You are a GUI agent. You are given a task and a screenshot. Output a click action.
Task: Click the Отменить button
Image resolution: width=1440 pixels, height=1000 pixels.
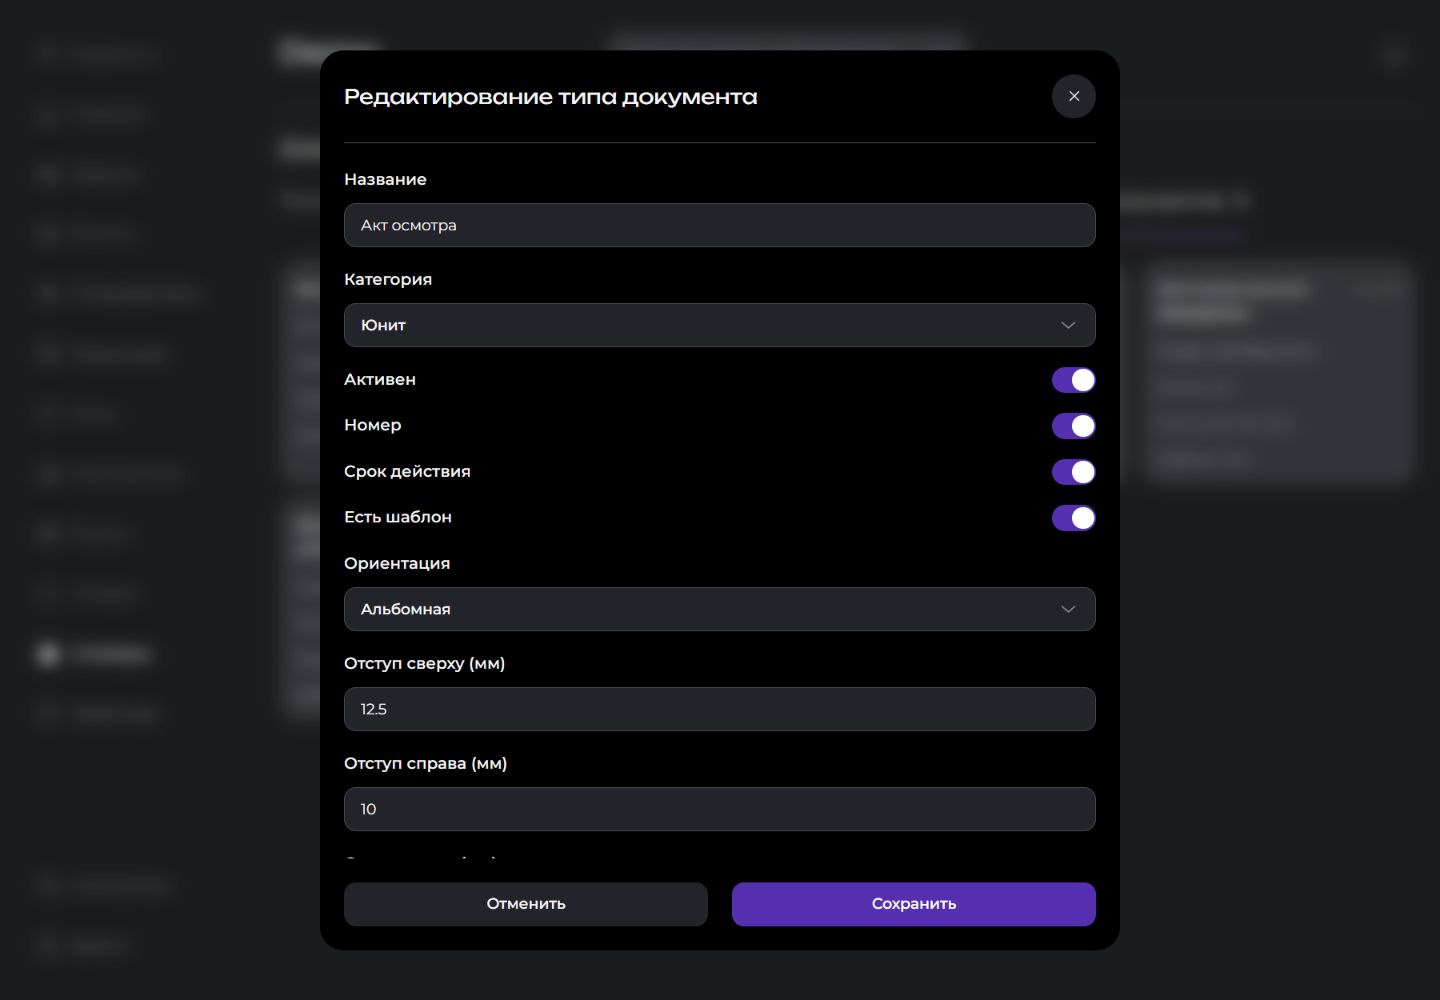coord(526,904)
